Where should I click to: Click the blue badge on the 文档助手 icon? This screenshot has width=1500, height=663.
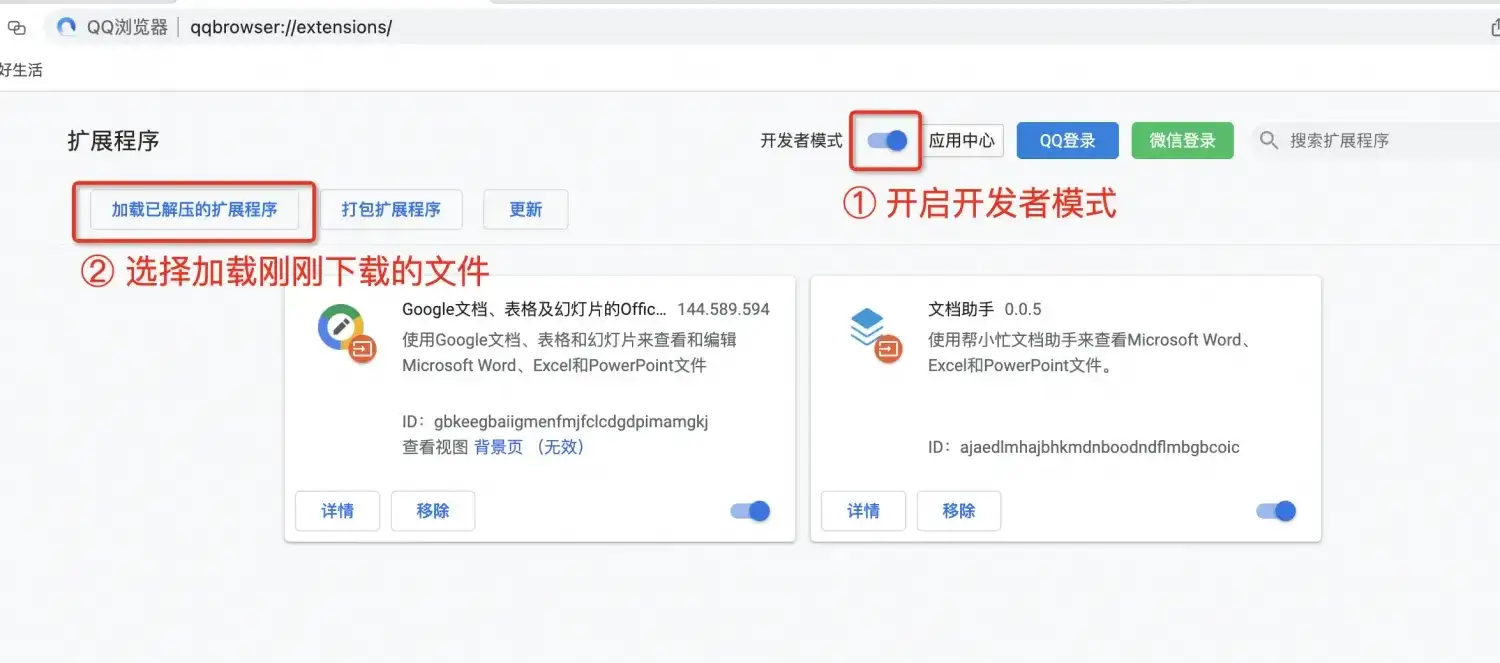tap(886, 349)
